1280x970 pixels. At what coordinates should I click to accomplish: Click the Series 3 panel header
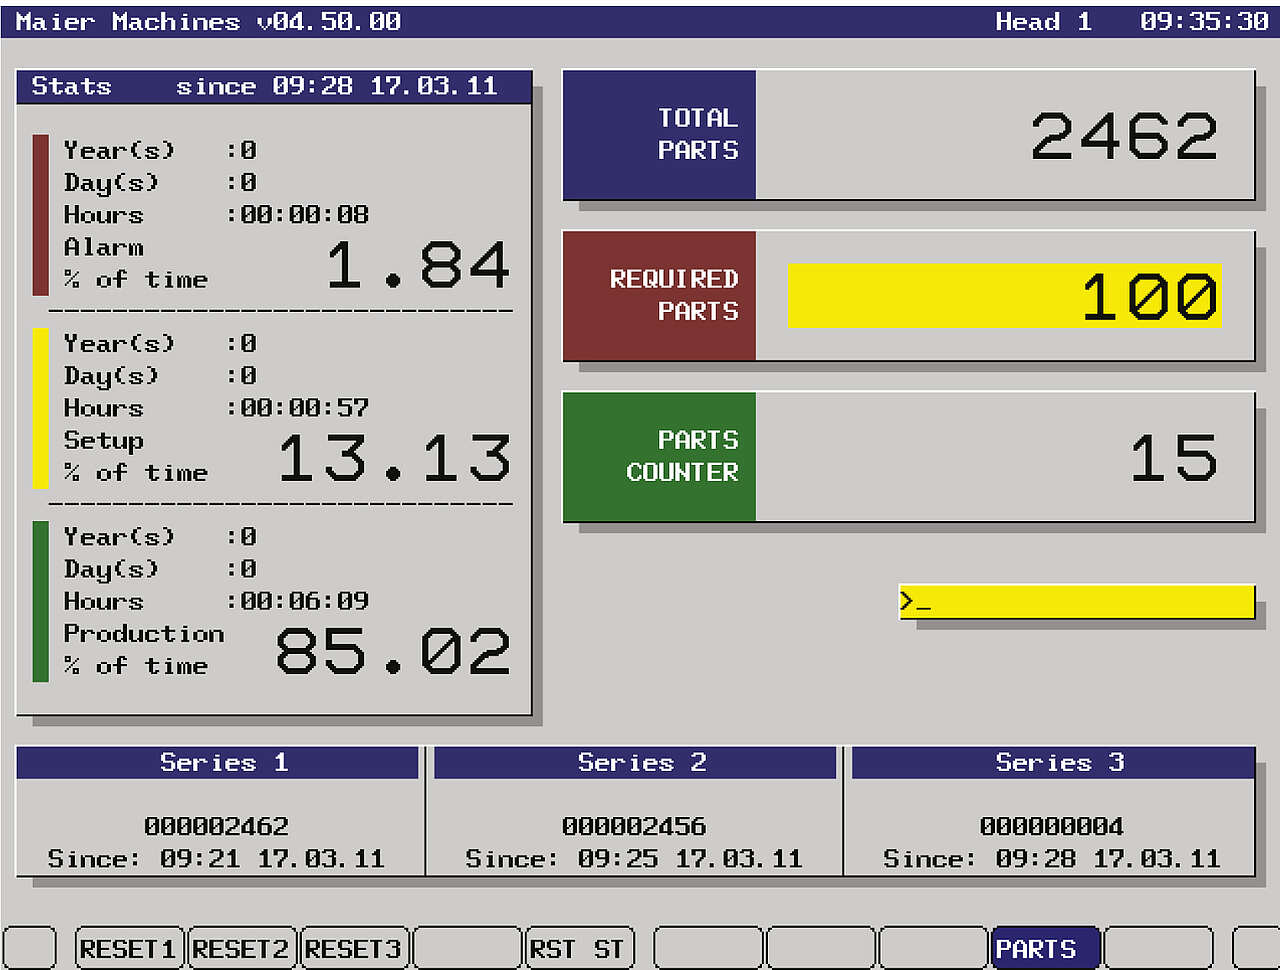click(1053, 763)
